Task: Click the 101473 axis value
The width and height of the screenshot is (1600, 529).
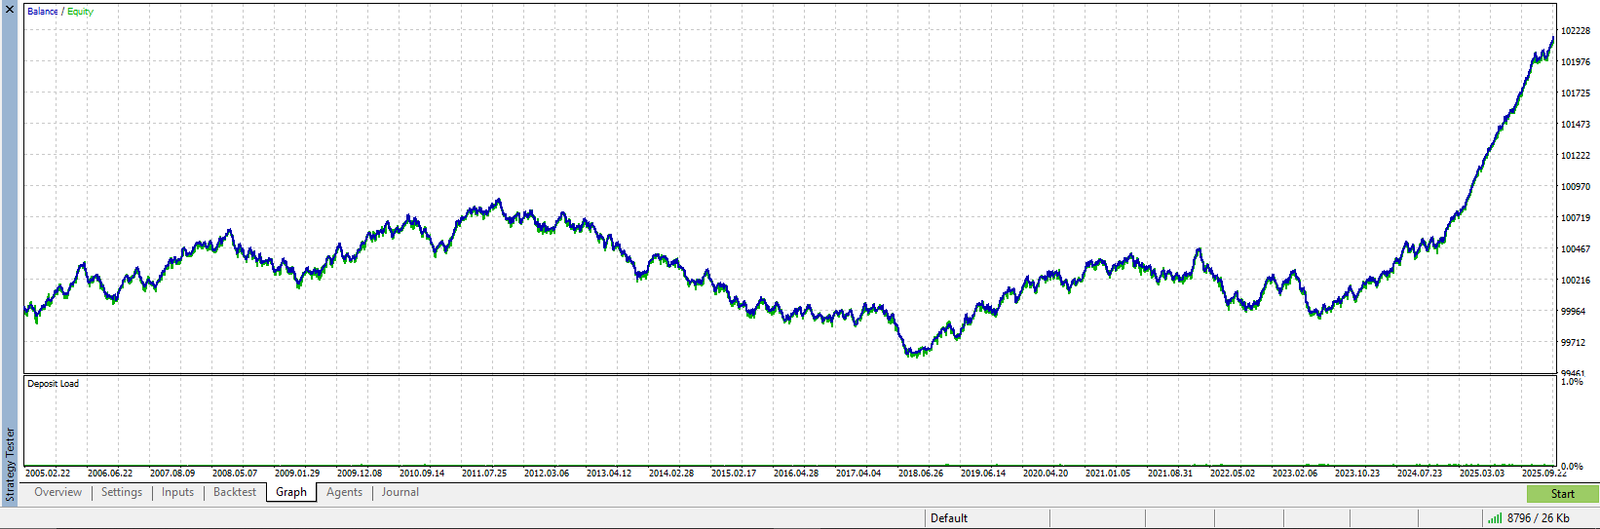Action: click(1576, 124)
